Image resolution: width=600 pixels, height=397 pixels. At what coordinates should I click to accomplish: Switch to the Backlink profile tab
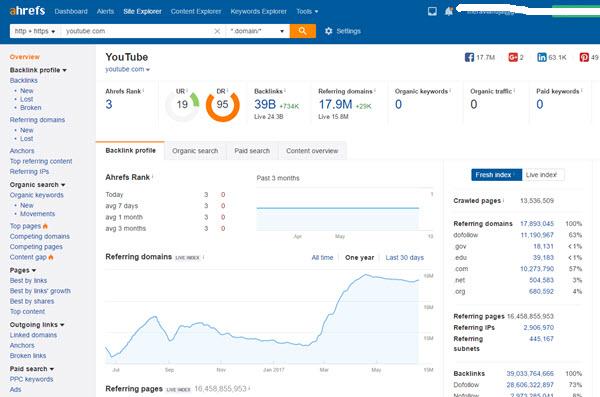click(130, 150)
